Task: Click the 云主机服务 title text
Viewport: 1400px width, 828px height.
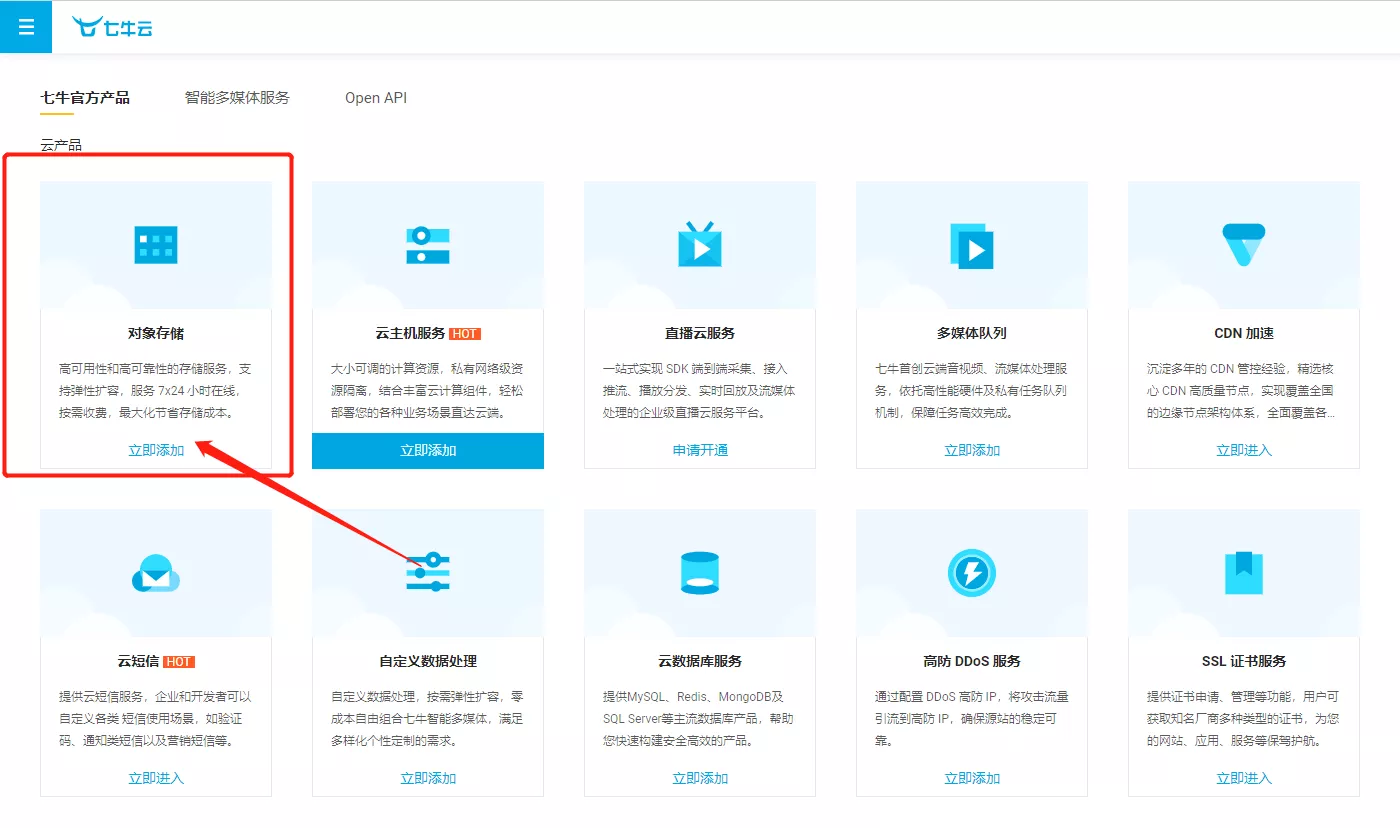Action: (x=410, y=333)
